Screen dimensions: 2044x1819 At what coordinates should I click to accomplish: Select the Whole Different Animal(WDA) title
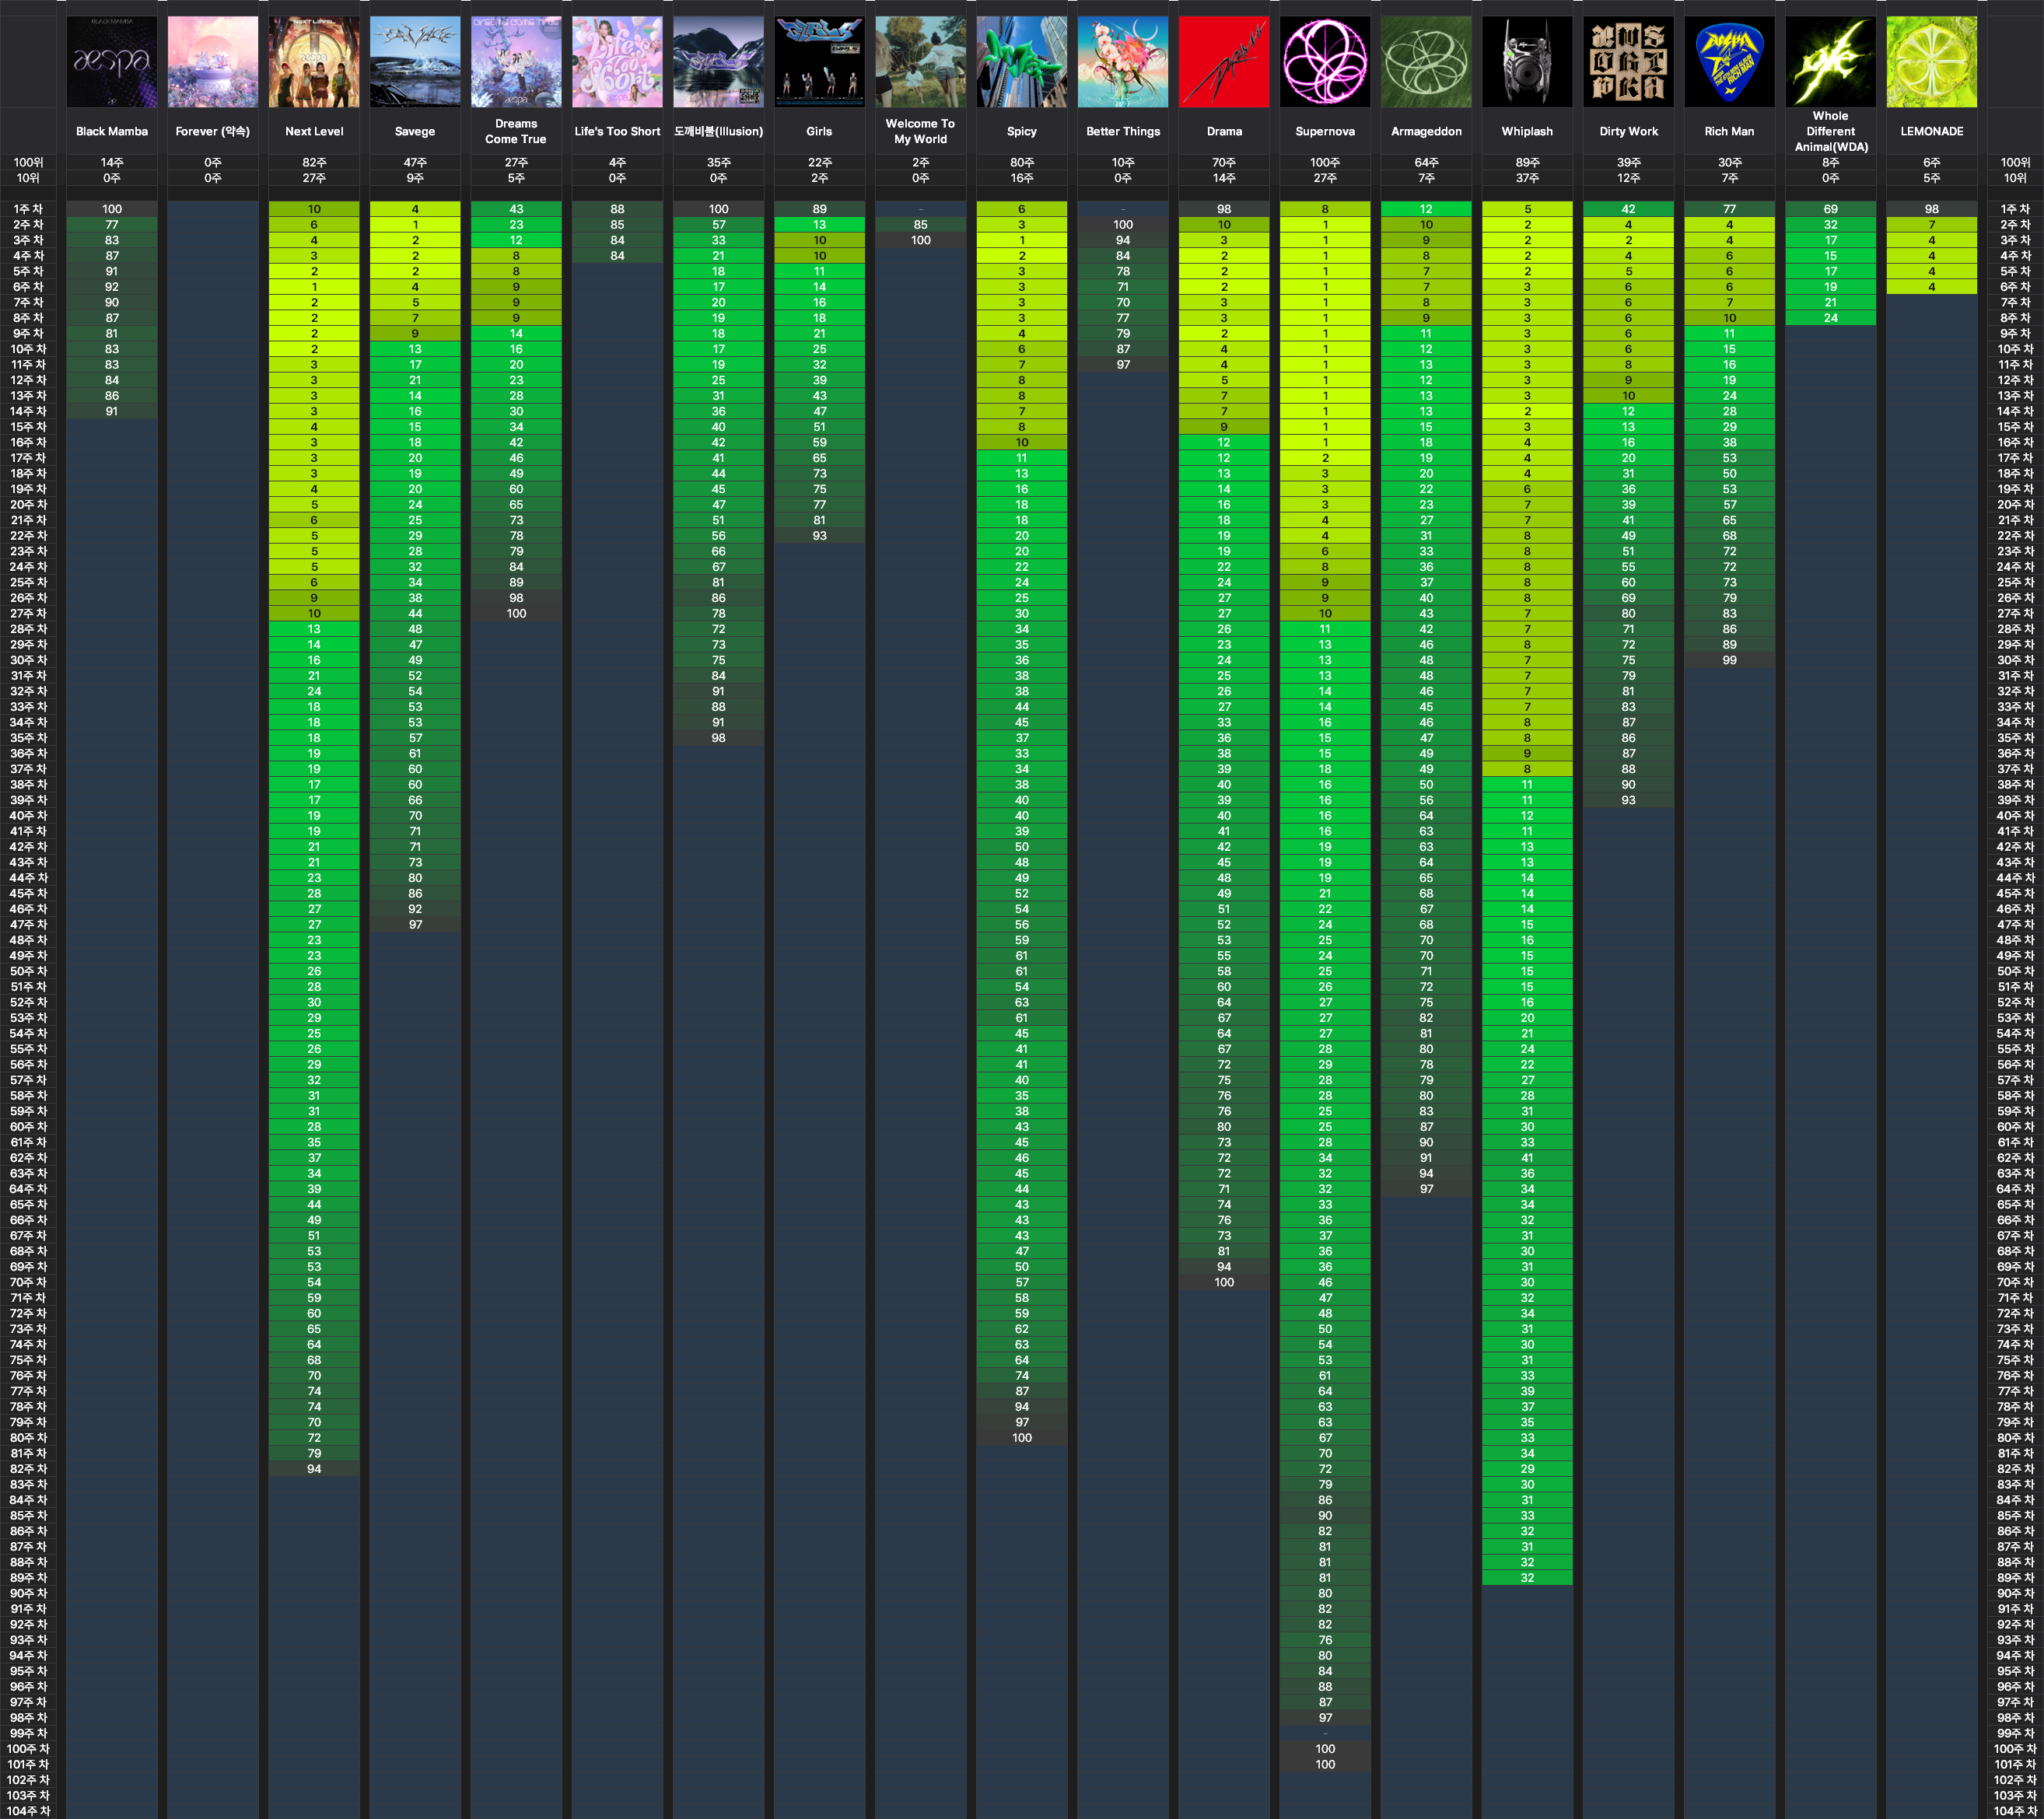[x=1831, y=131]
